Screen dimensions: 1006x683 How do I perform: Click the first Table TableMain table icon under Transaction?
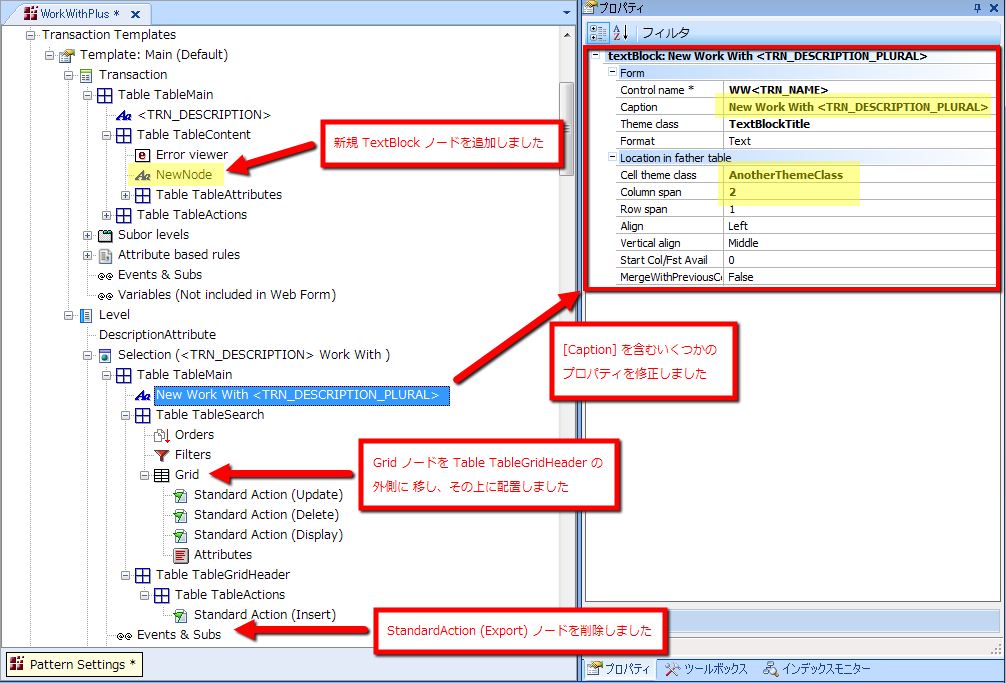pyautogui.click(x=105, y=95)
